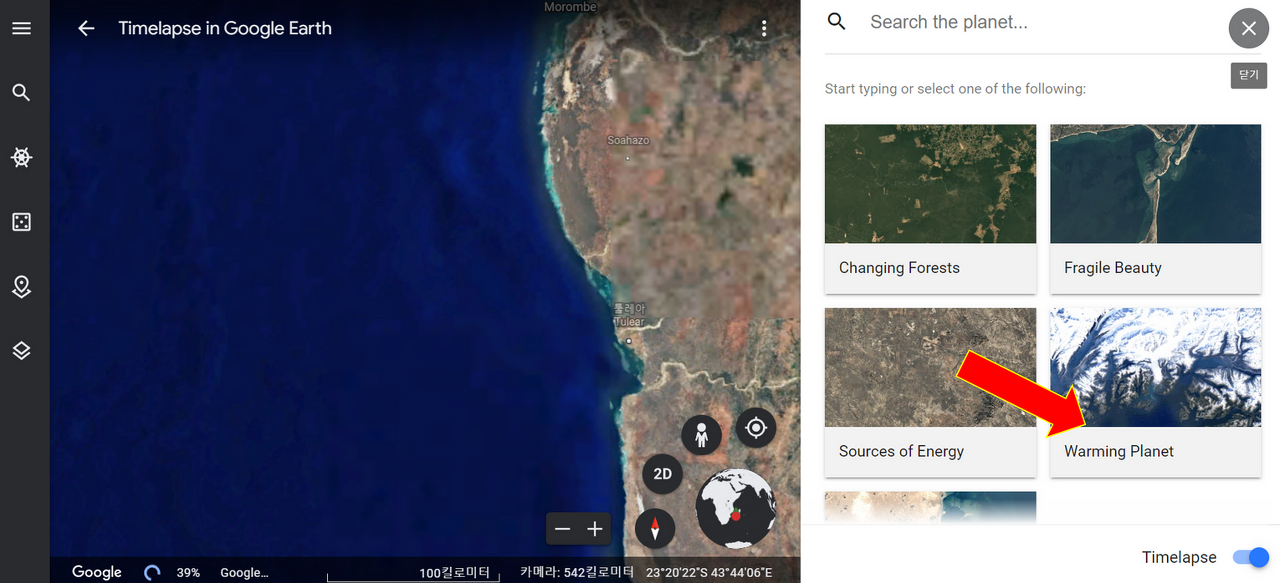
Task: Go back with the arrow beside Timelapse title
Action: click(86, 28)
